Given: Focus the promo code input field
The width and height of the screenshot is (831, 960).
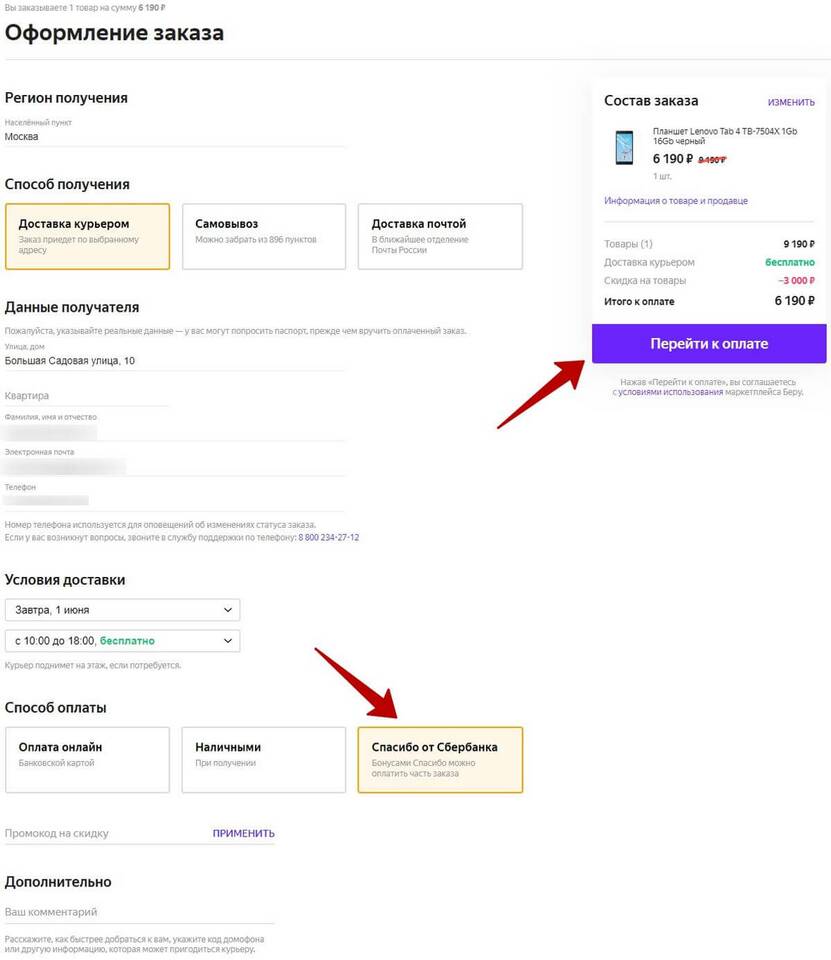Looking at the screenshot, I should click(x=100, y=833).
